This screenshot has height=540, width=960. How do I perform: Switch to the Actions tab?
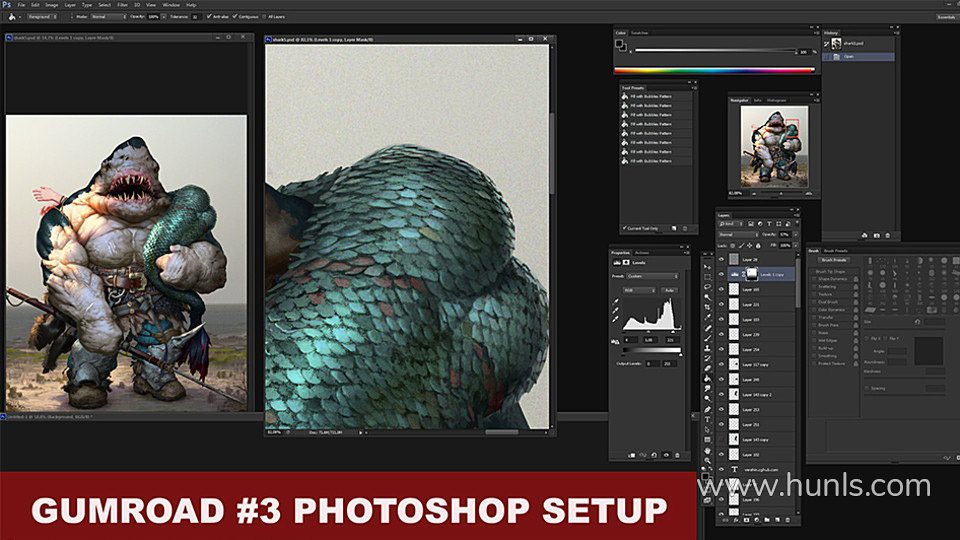(642, 253)
